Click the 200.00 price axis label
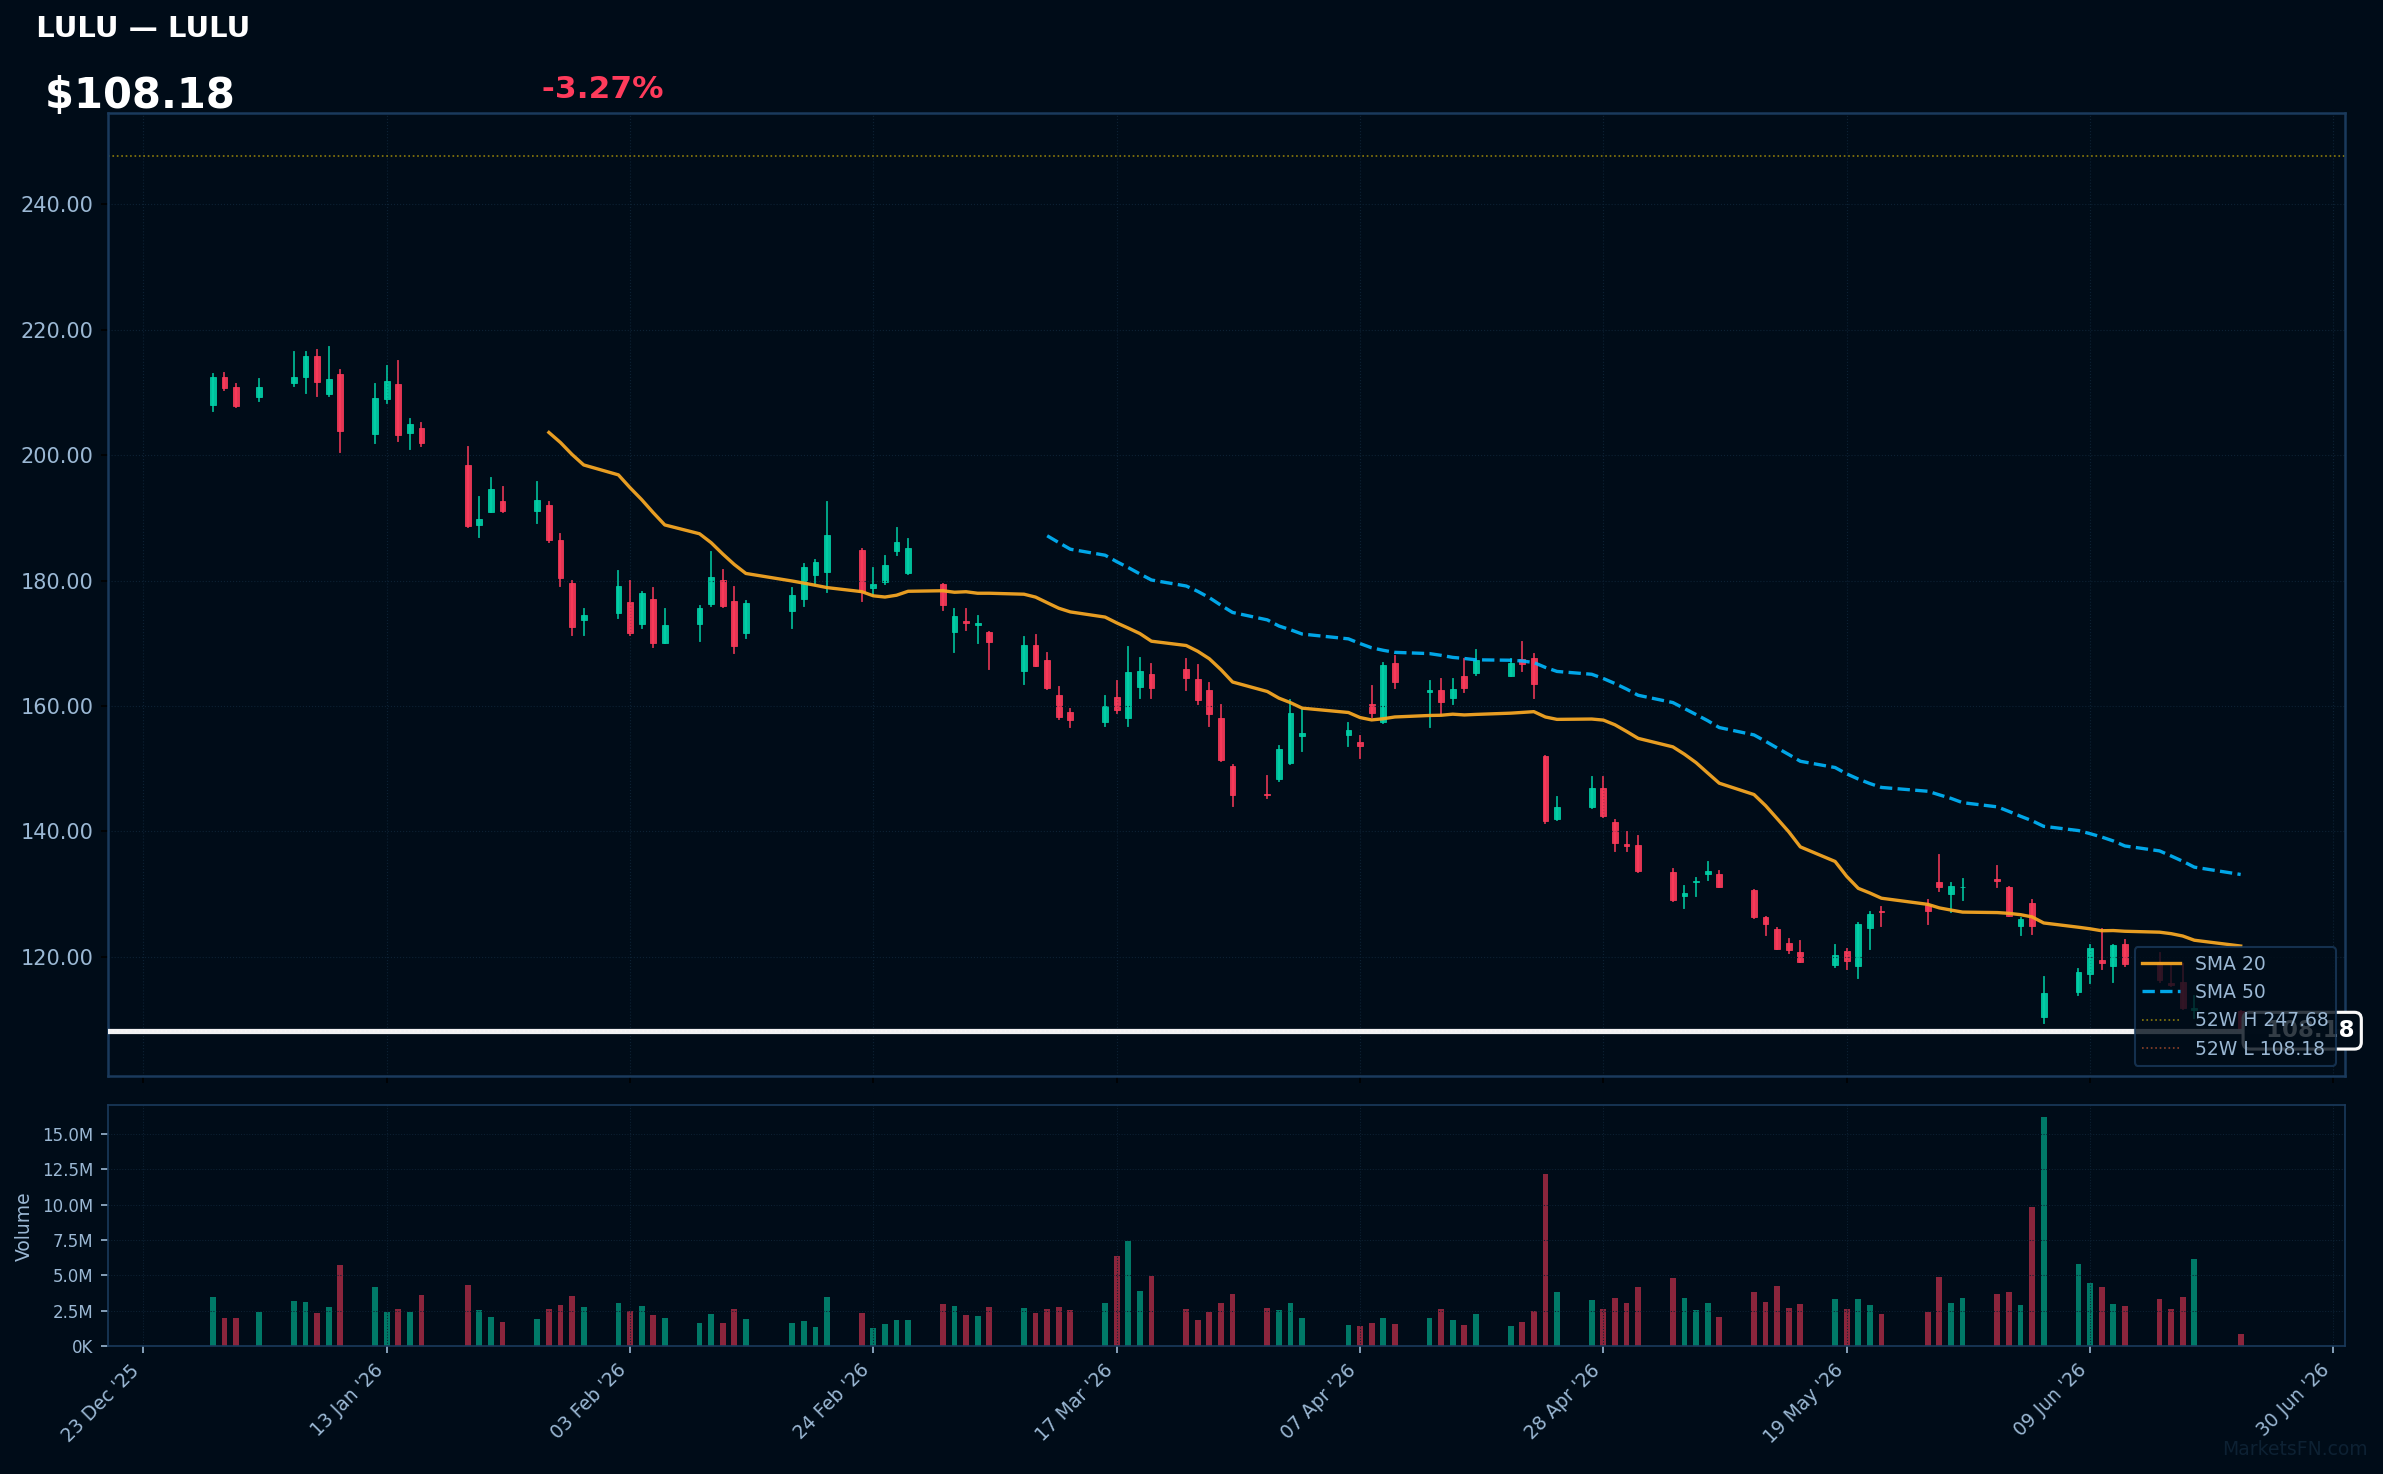 (56, 455)
